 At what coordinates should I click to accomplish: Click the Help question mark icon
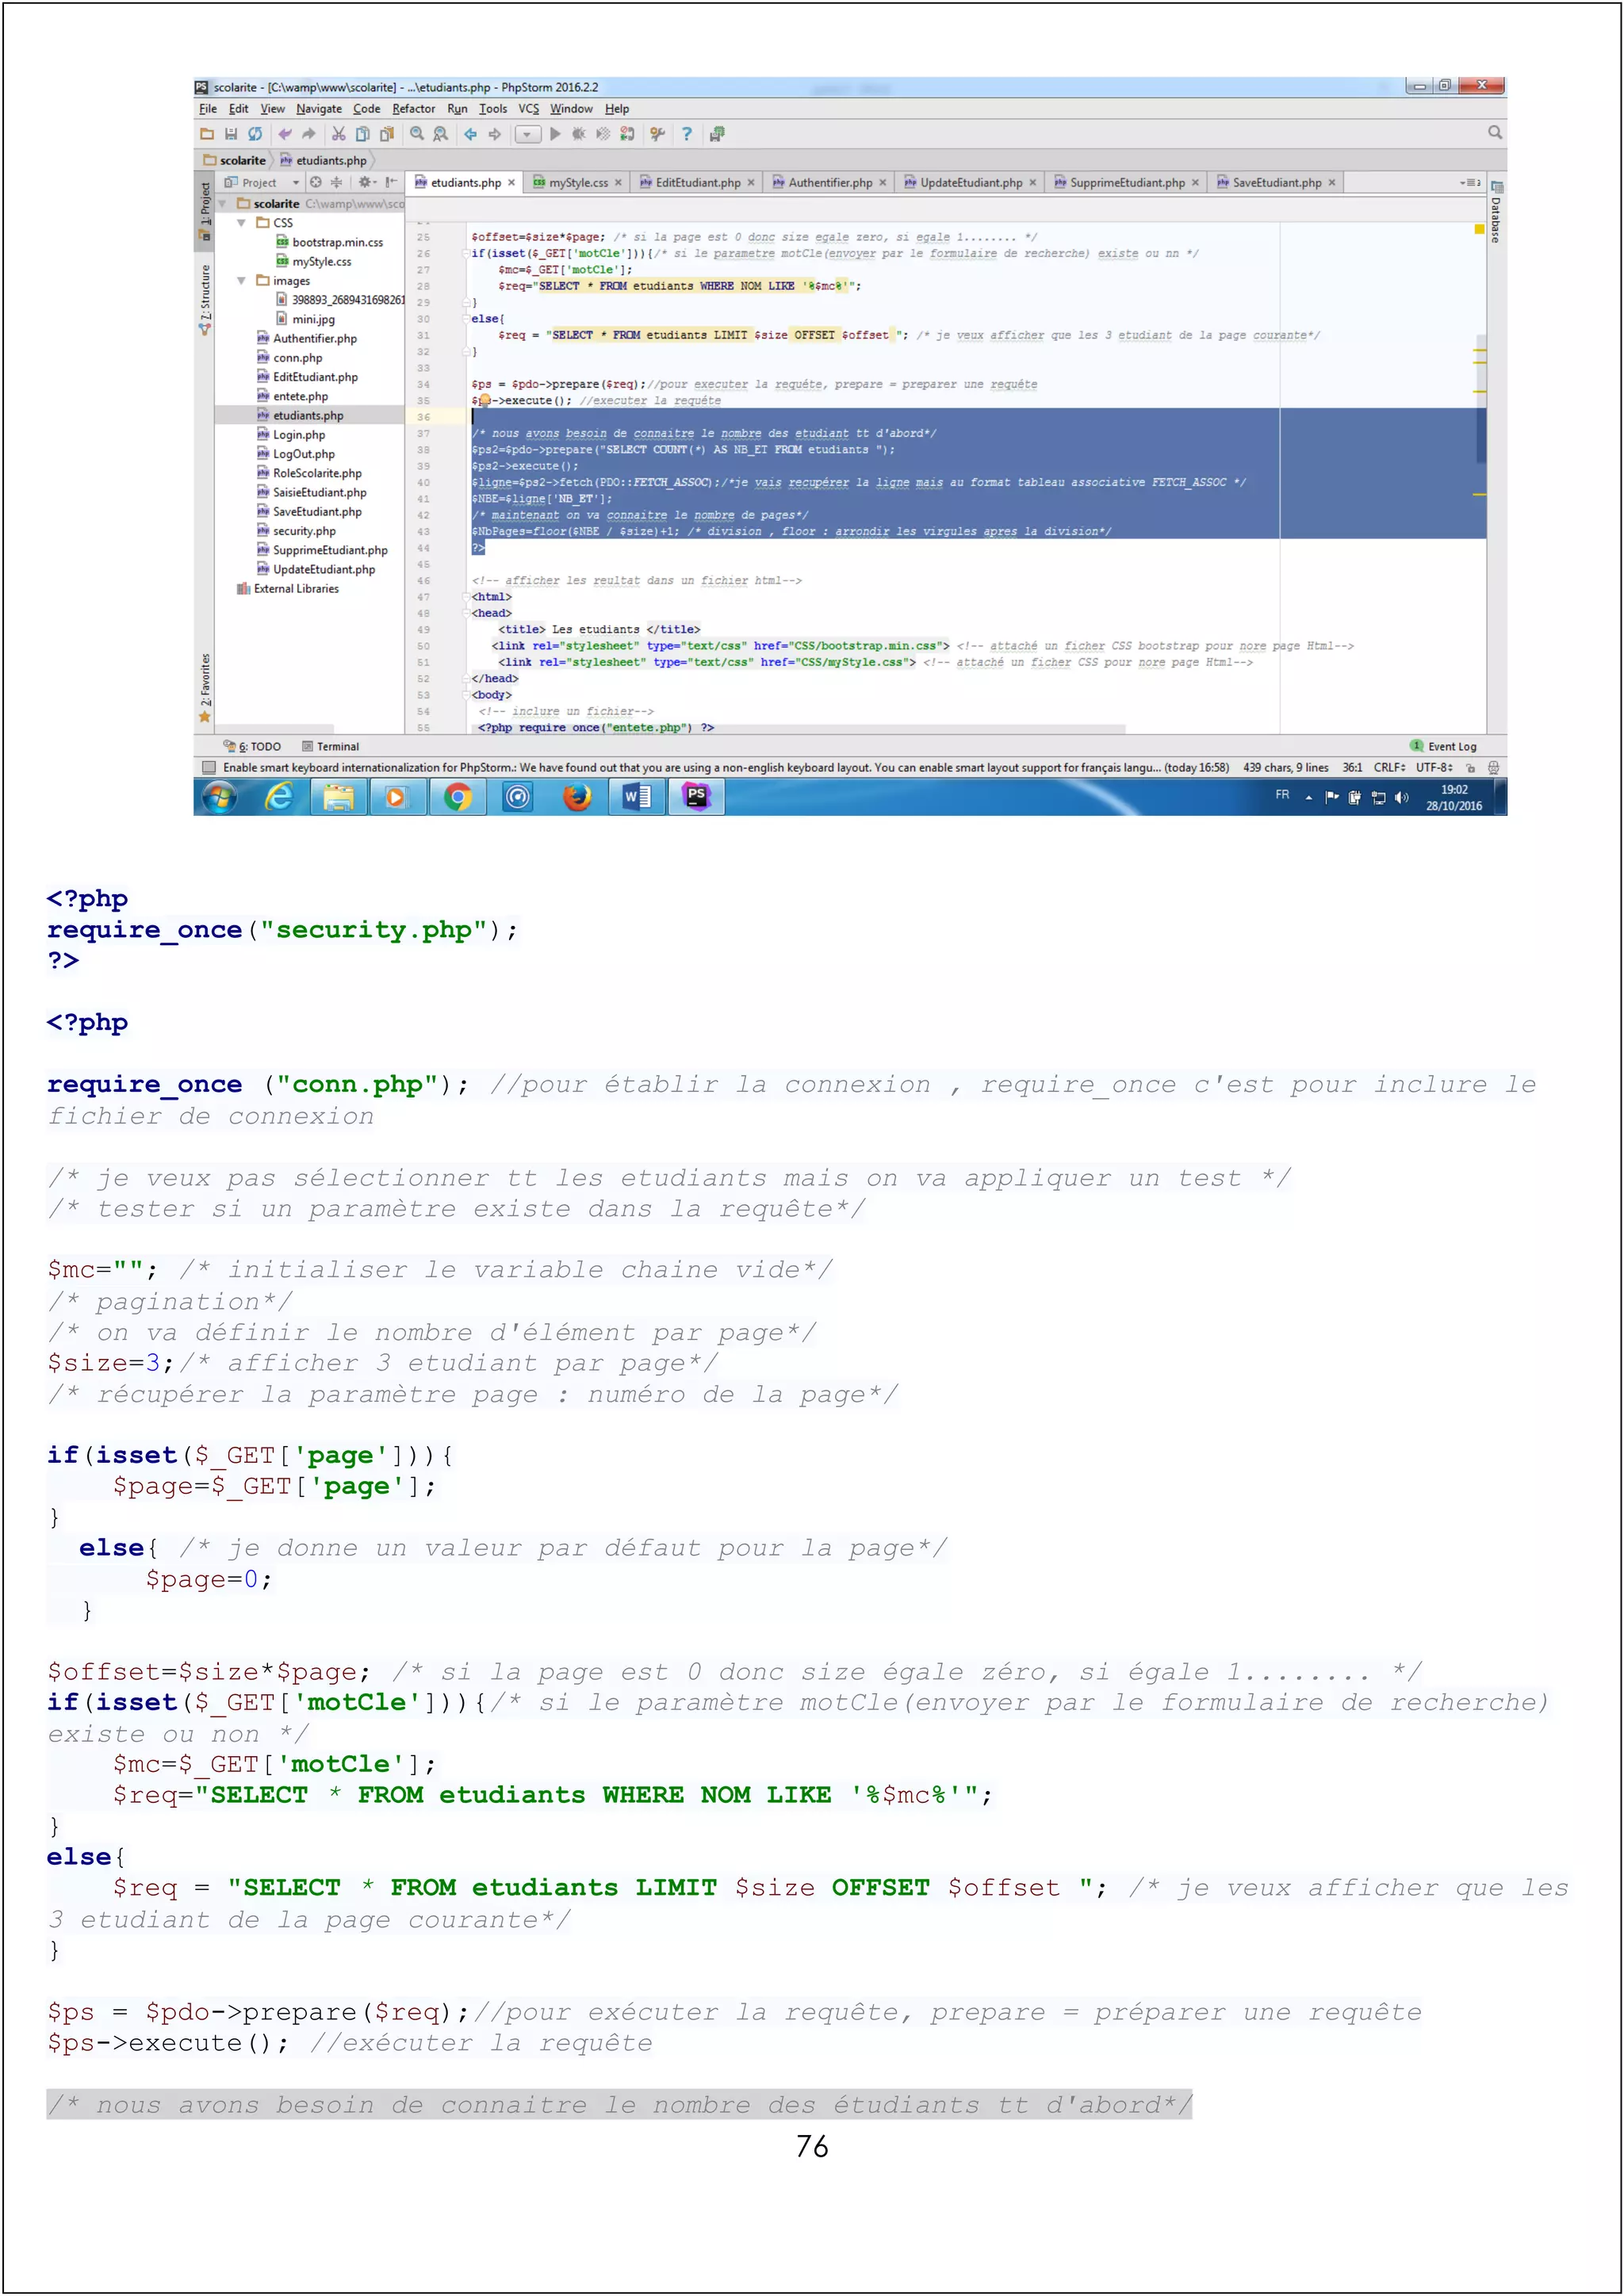pos(687,134)
